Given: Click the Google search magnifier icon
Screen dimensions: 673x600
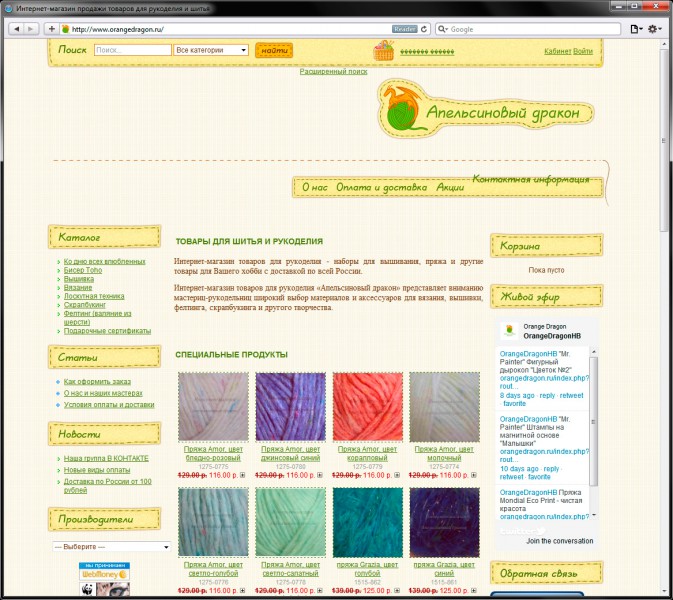Looking at the screenshot, I should (442, 29).
